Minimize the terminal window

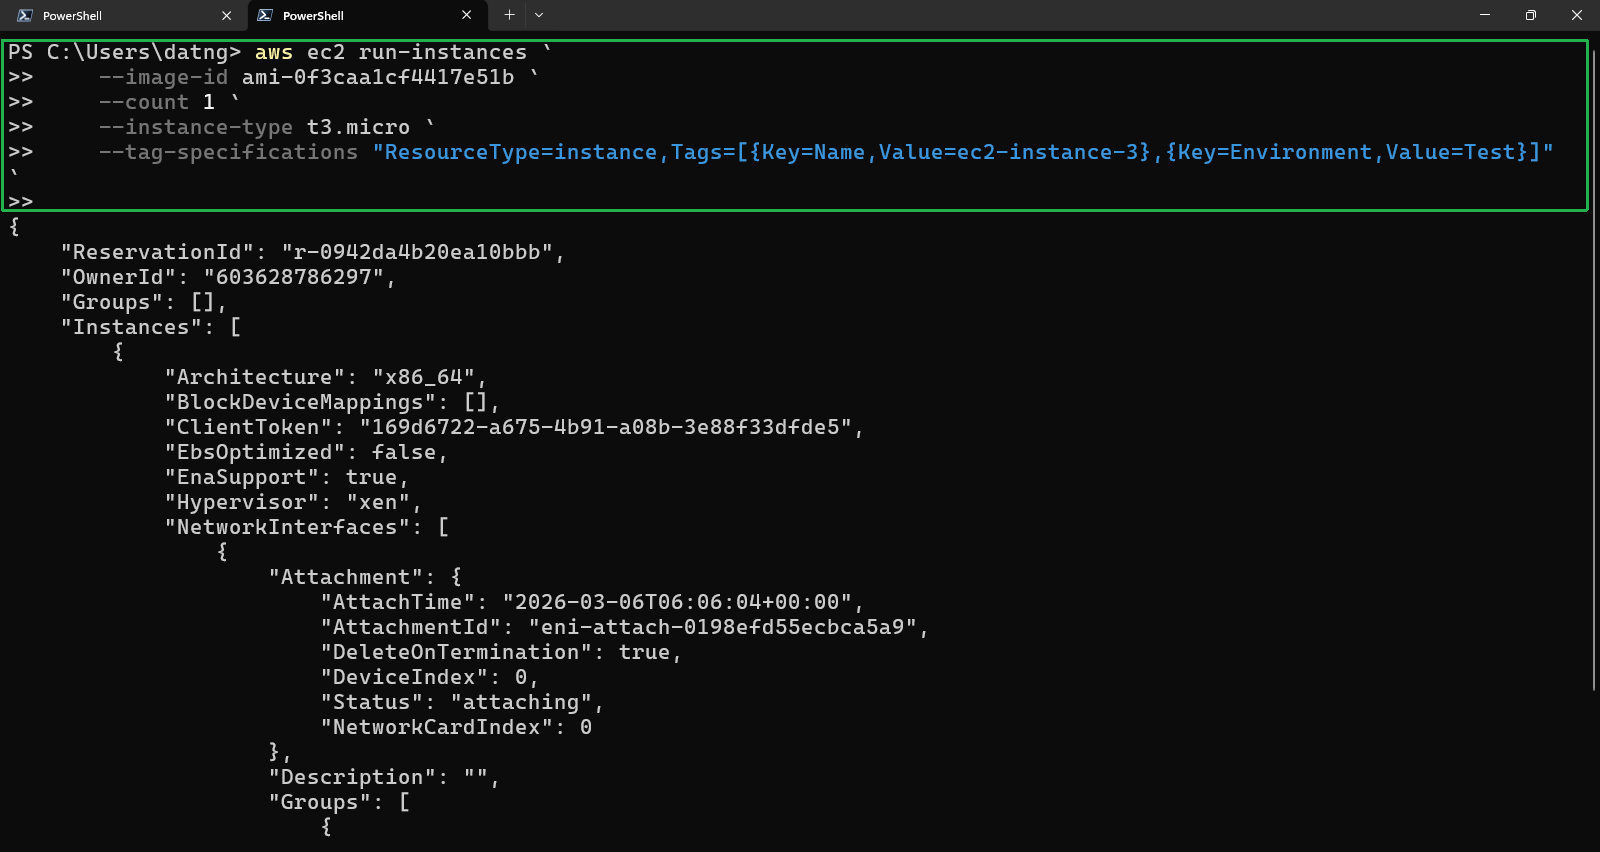(x=1484, y=15)
